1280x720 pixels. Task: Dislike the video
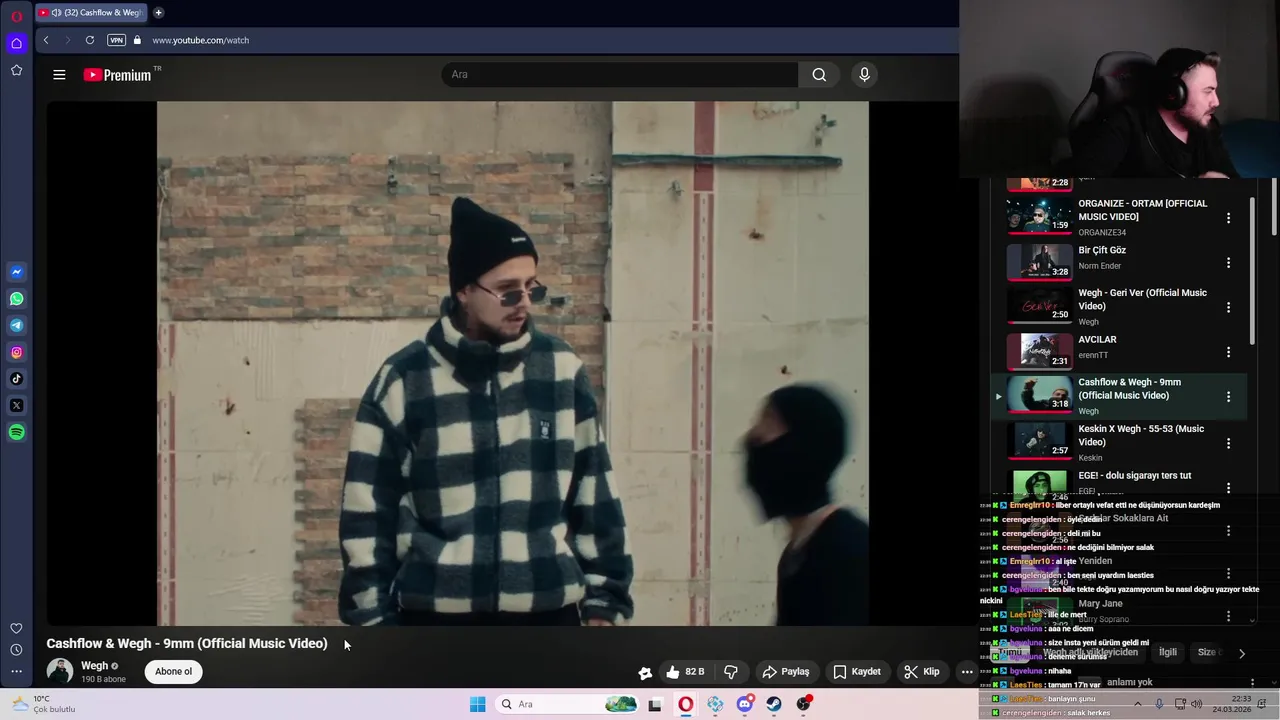(x=731, y=672)
